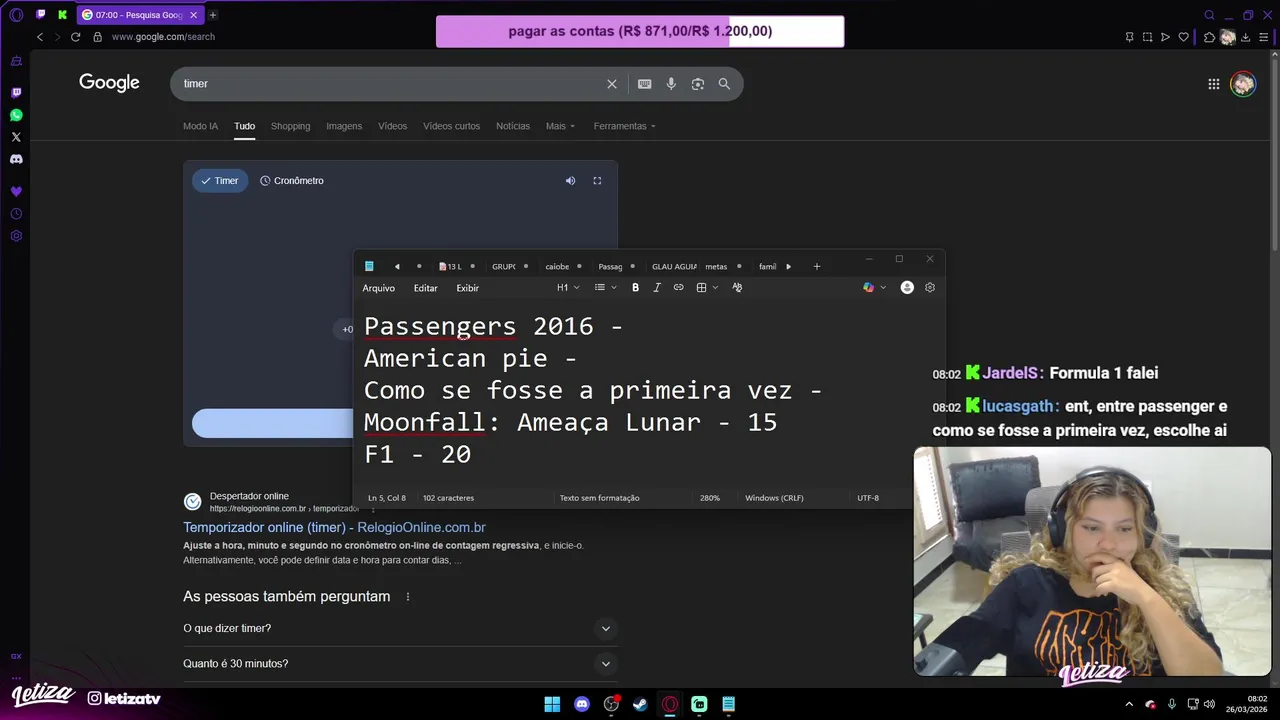Select the Timer tab in Google widget

(x=220, y=181)
